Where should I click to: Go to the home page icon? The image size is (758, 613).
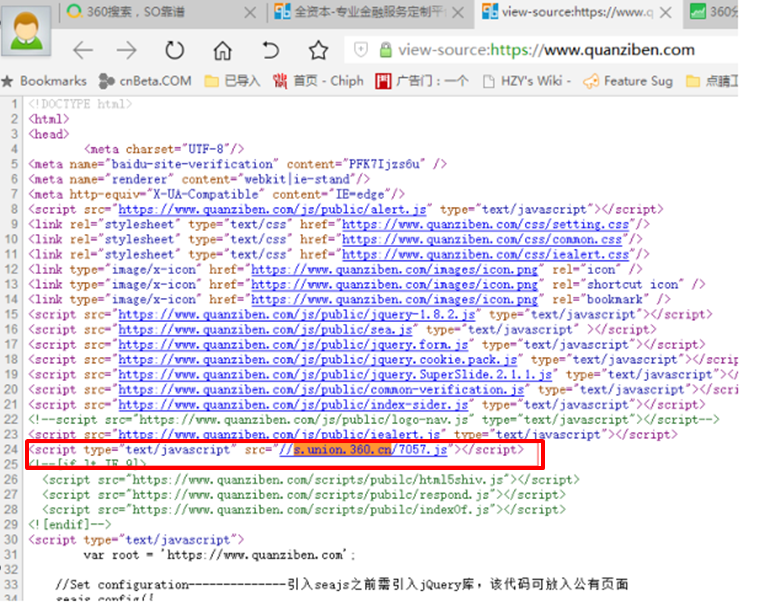tap(223, 50)
